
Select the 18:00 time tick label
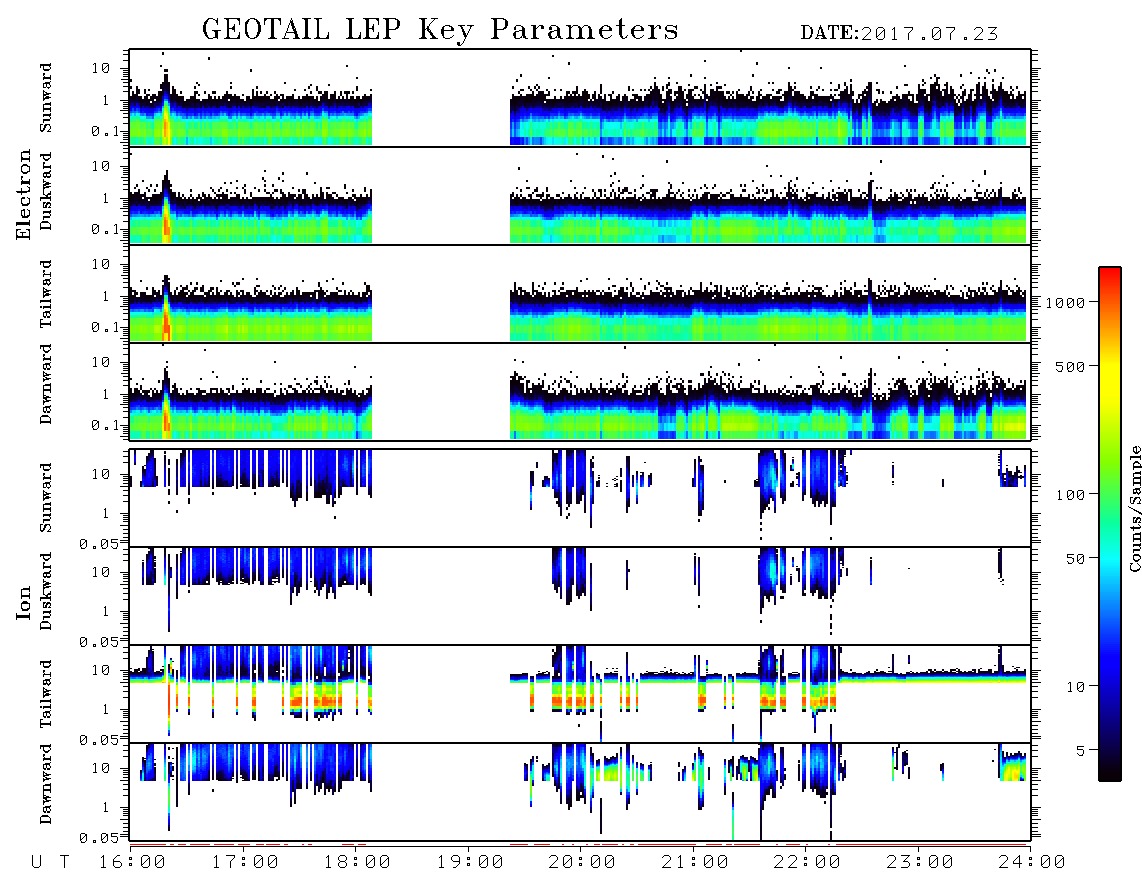[357, 863]
